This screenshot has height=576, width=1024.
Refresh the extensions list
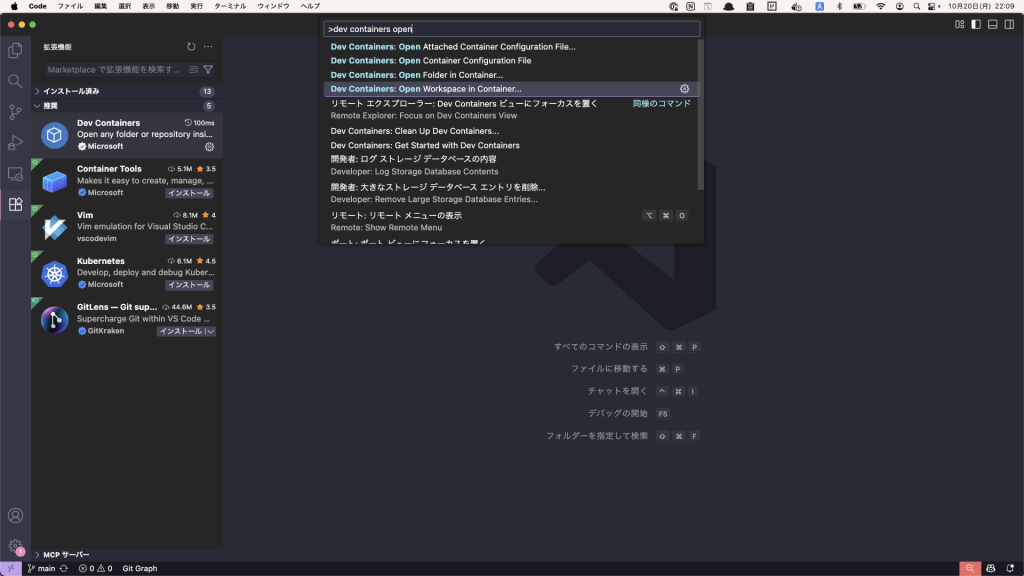coord(191,47)
